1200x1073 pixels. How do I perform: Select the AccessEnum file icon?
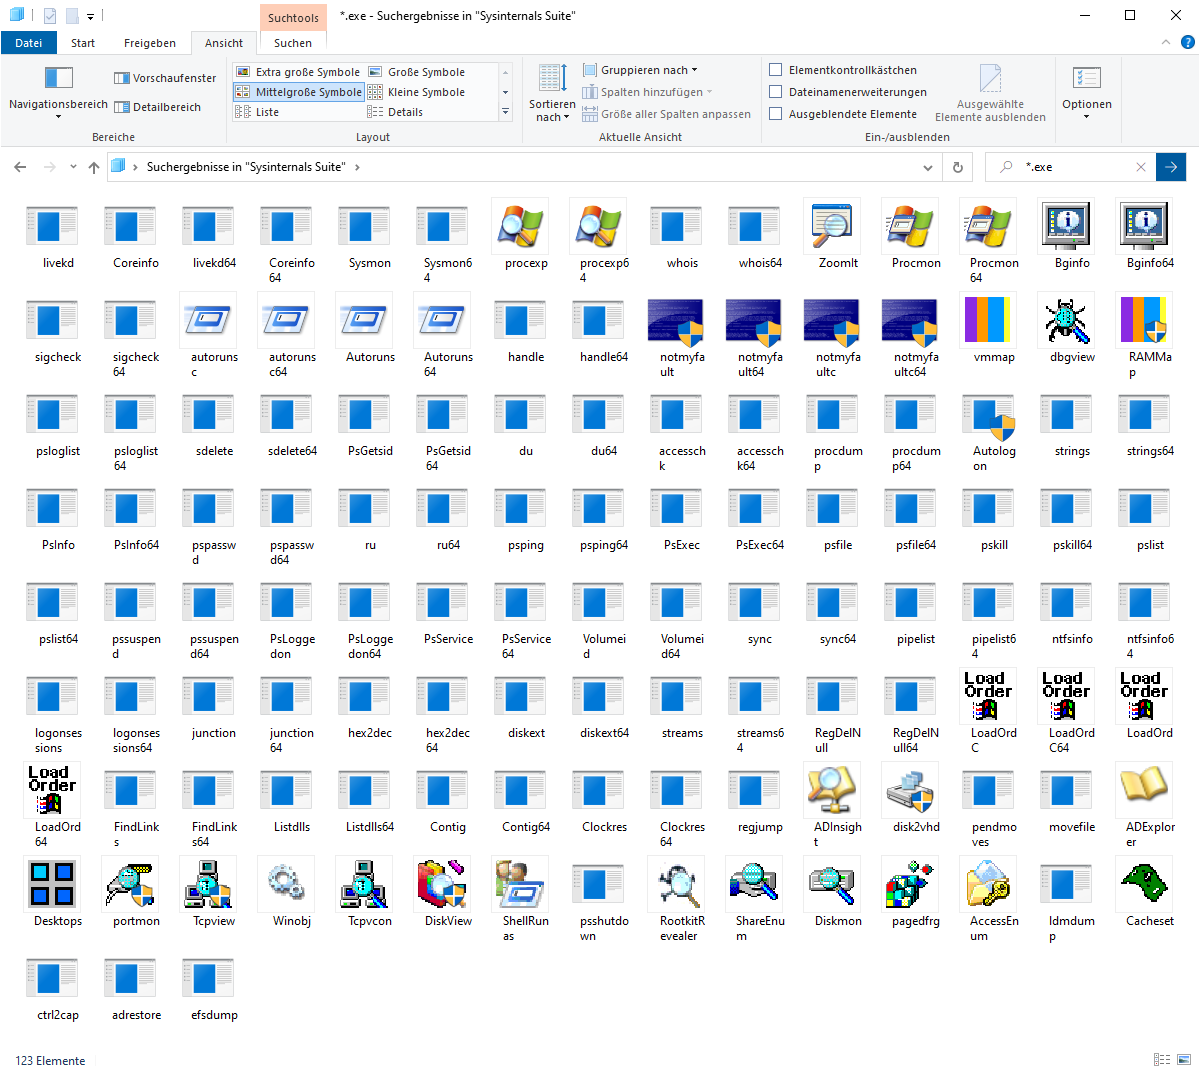pos(988,884)
